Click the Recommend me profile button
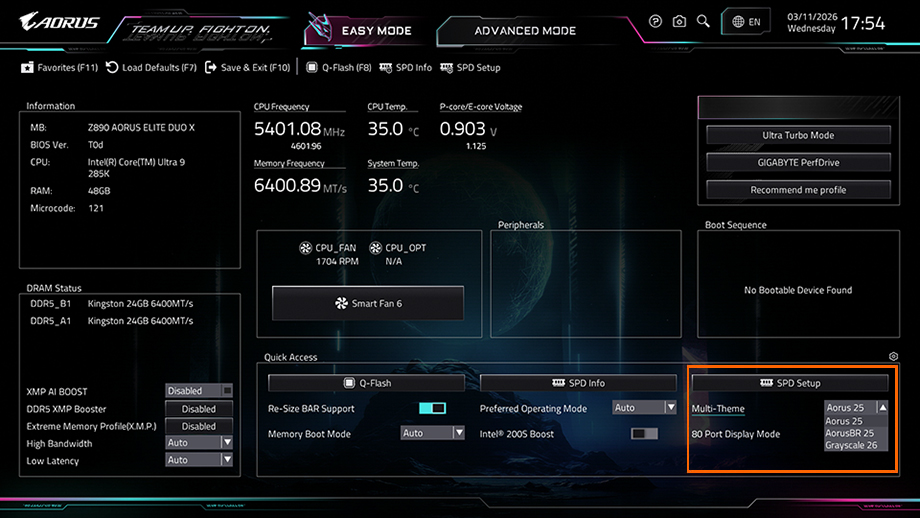The width and height of the screenshot is (920, 518). 797,190
